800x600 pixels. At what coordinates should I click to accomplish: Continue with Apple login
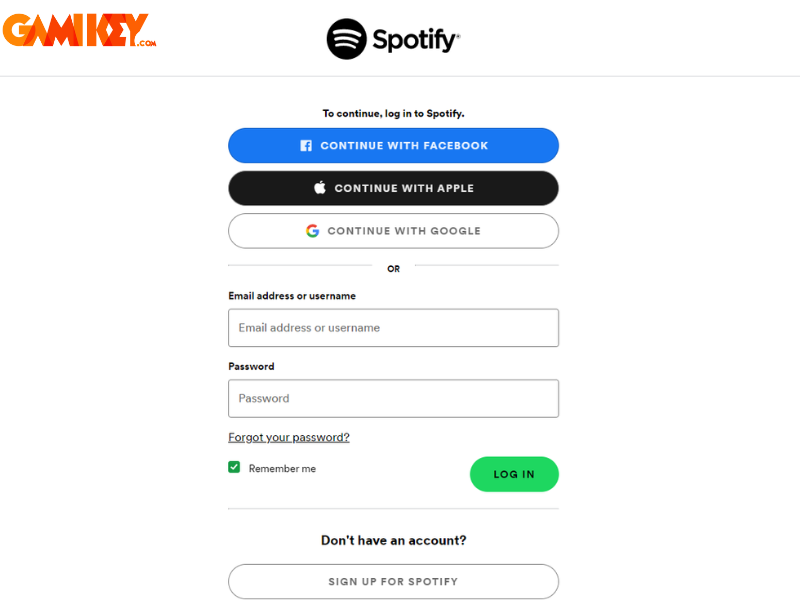(393, 188)
